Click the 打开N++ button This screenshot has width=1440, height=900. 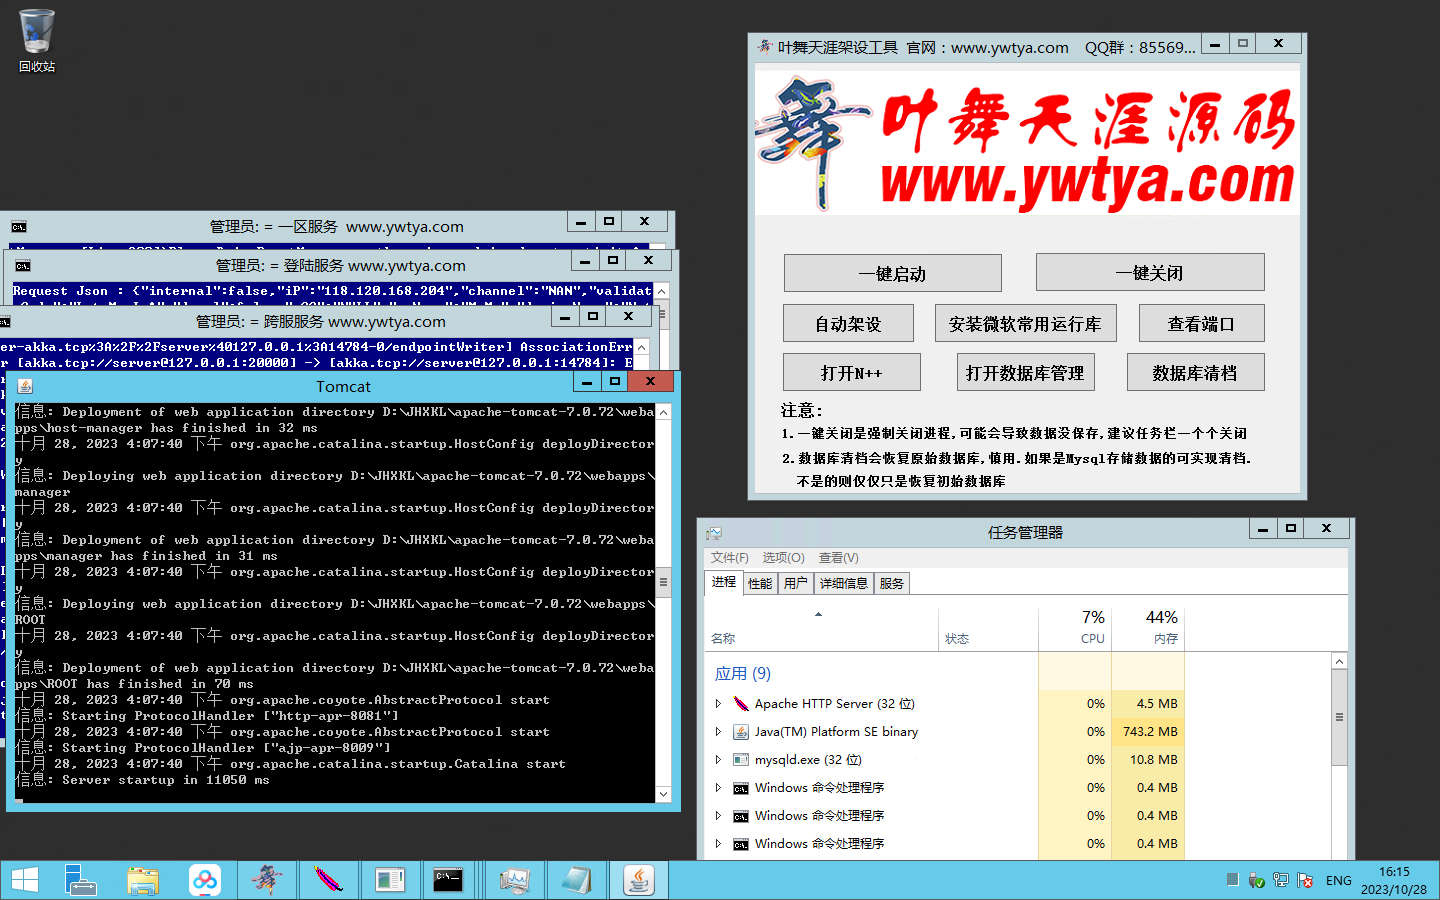[852, 372]
